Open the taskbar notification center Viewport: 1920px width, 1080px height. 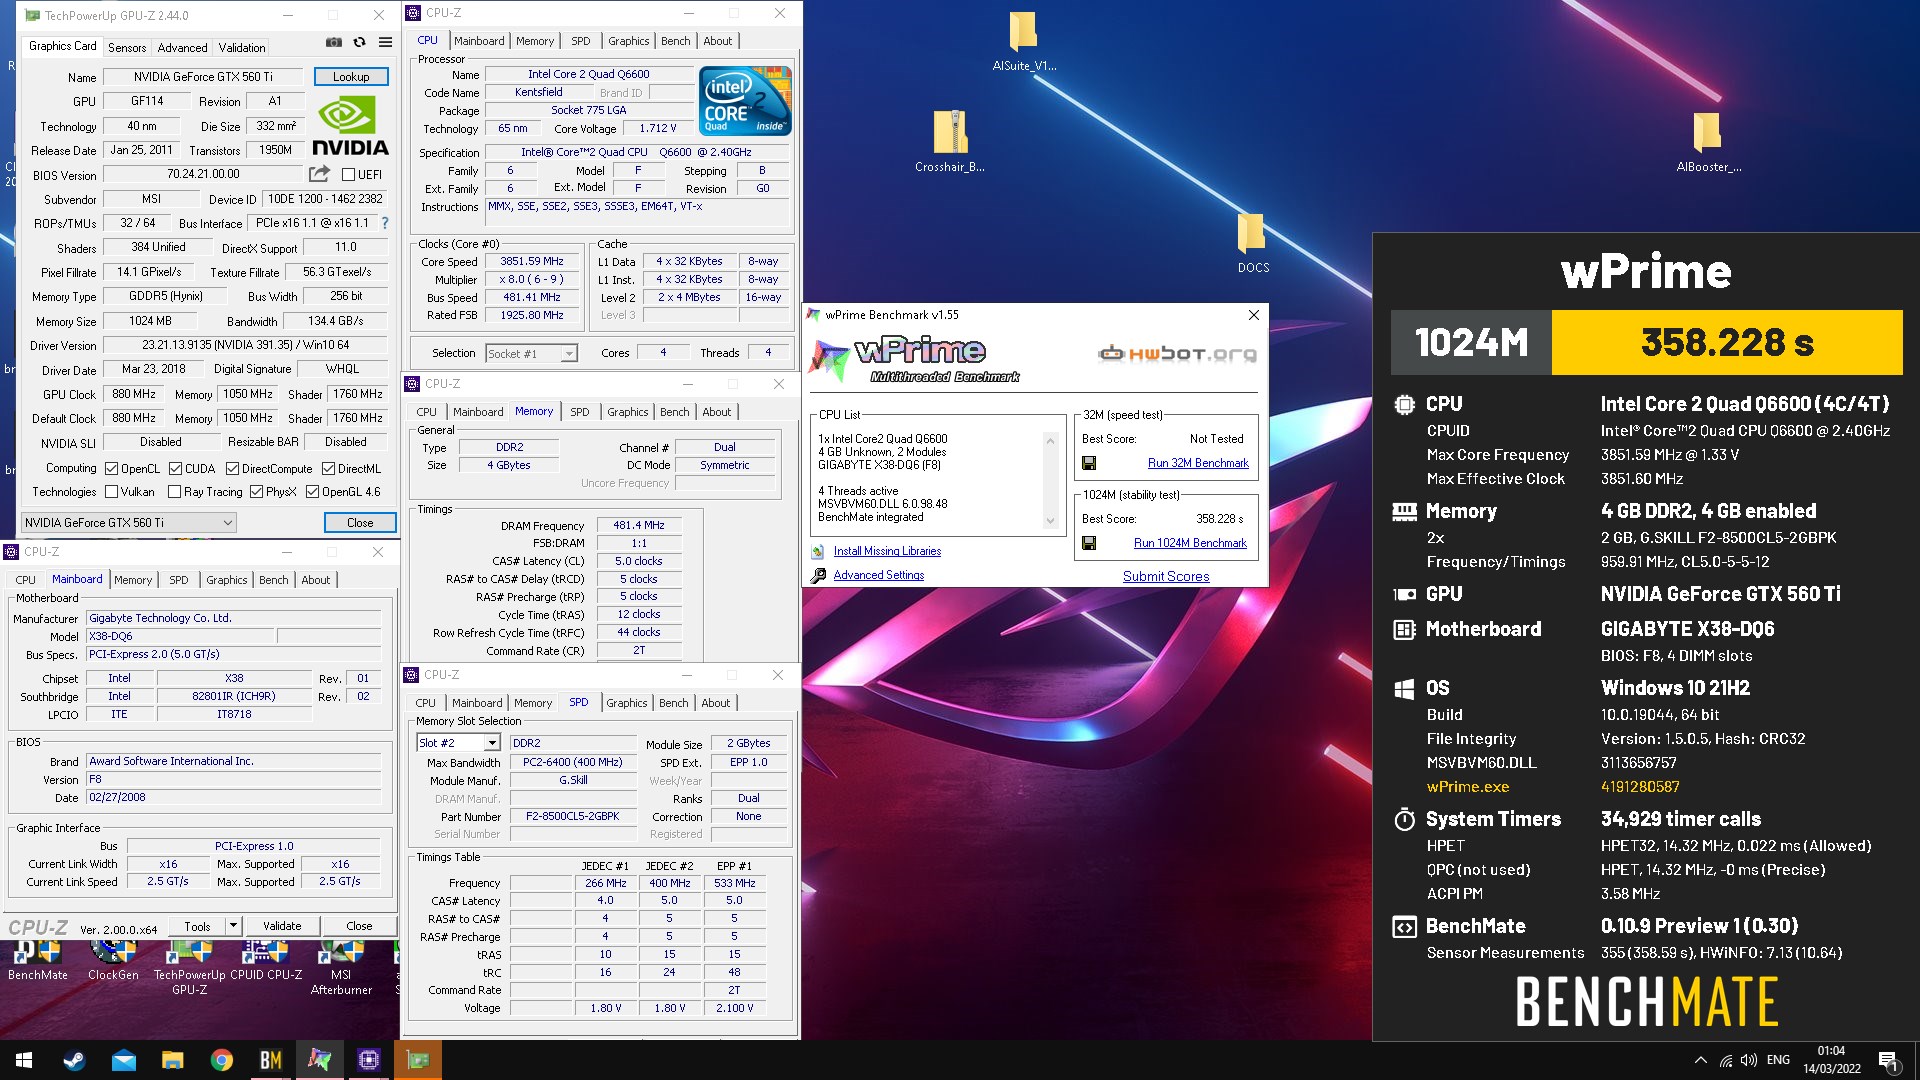click(1888, 1060)
